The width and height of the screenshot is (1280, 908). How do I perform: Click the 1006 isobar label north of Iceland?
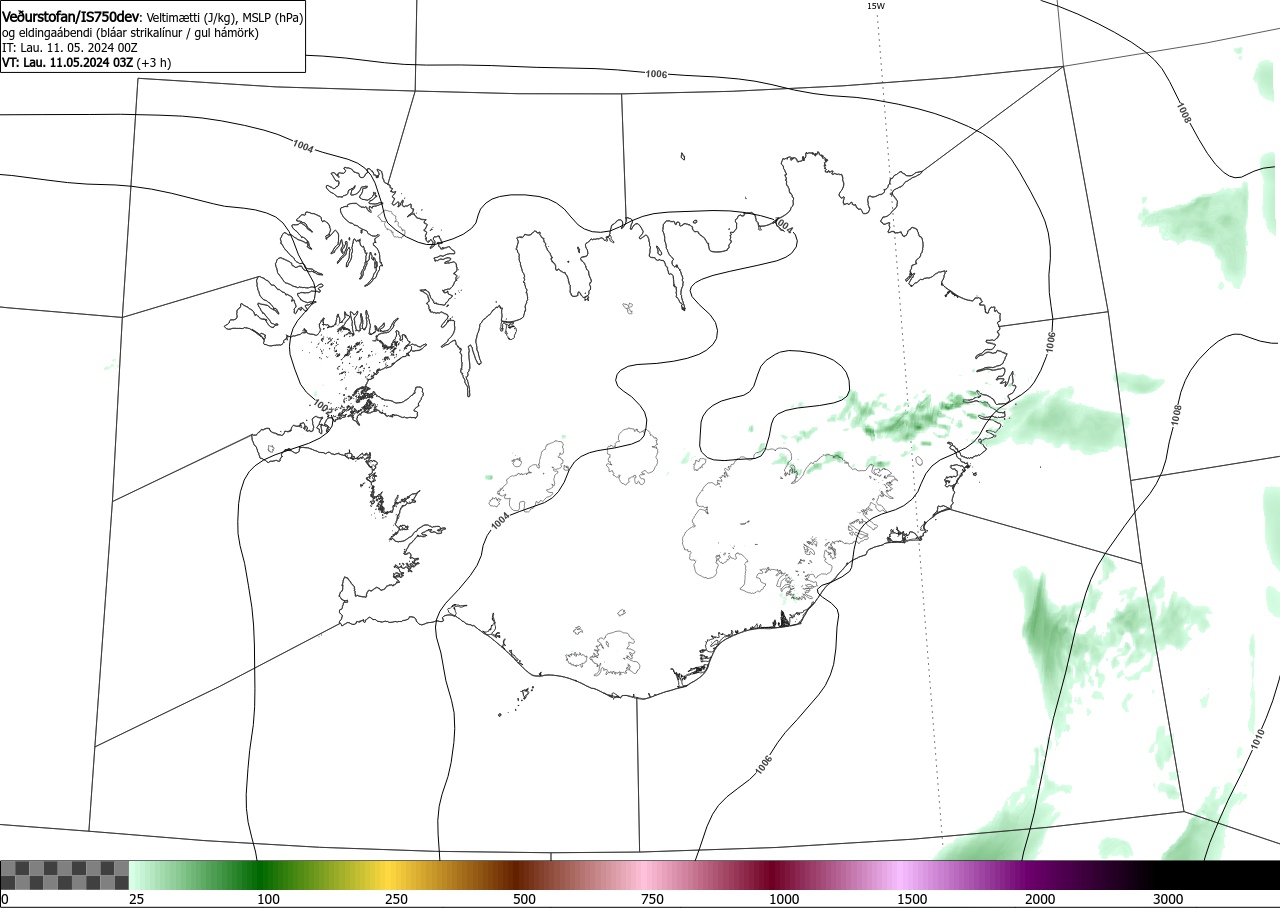click(x=656, y=74)
